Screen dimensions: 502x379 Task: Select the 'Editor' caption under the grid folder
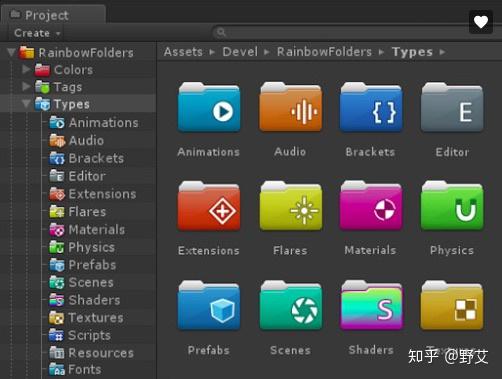(452, 152)
